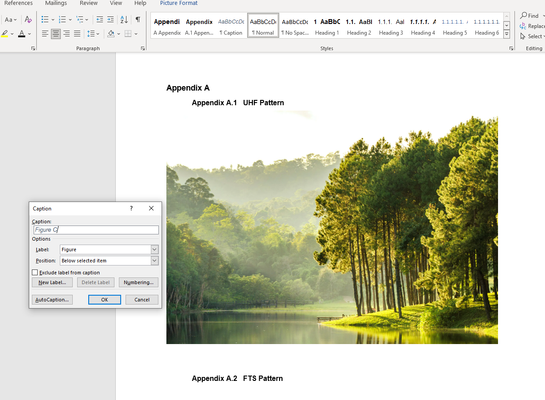Open the Paragraph settings dialog launcher
The image size is (545, 400).
[143, 48]
